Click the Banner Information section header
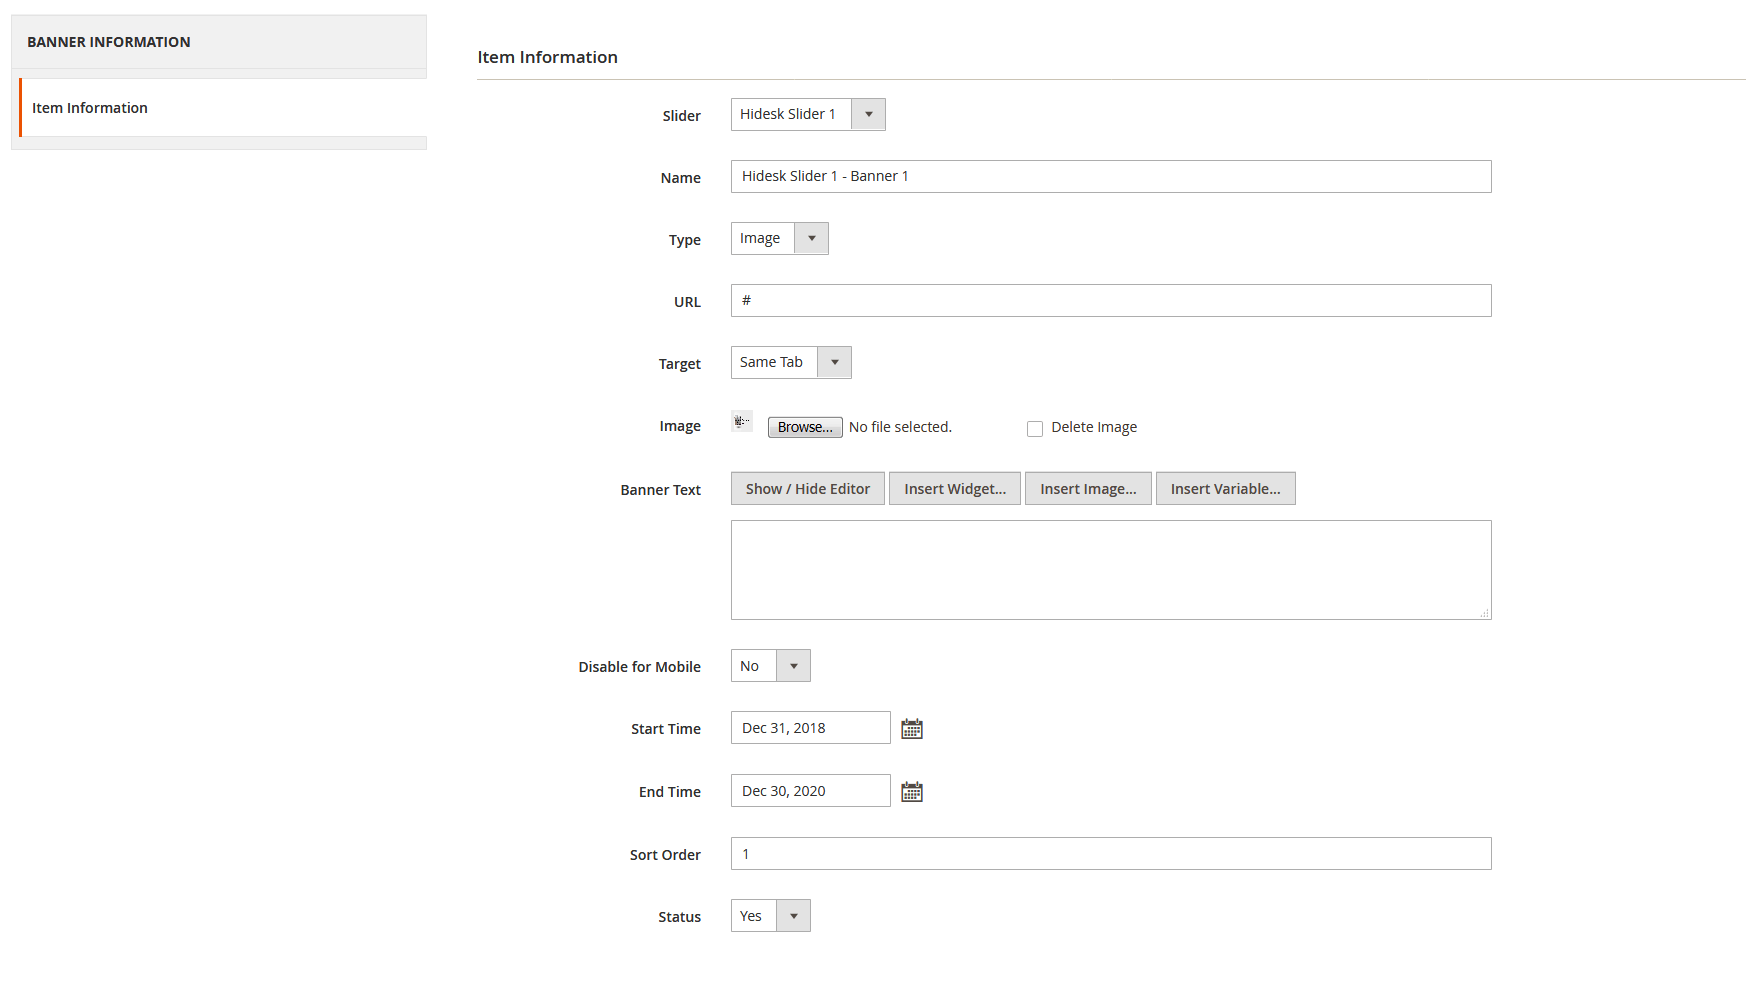Screen dimensions: 1747x989 (109, 42)
